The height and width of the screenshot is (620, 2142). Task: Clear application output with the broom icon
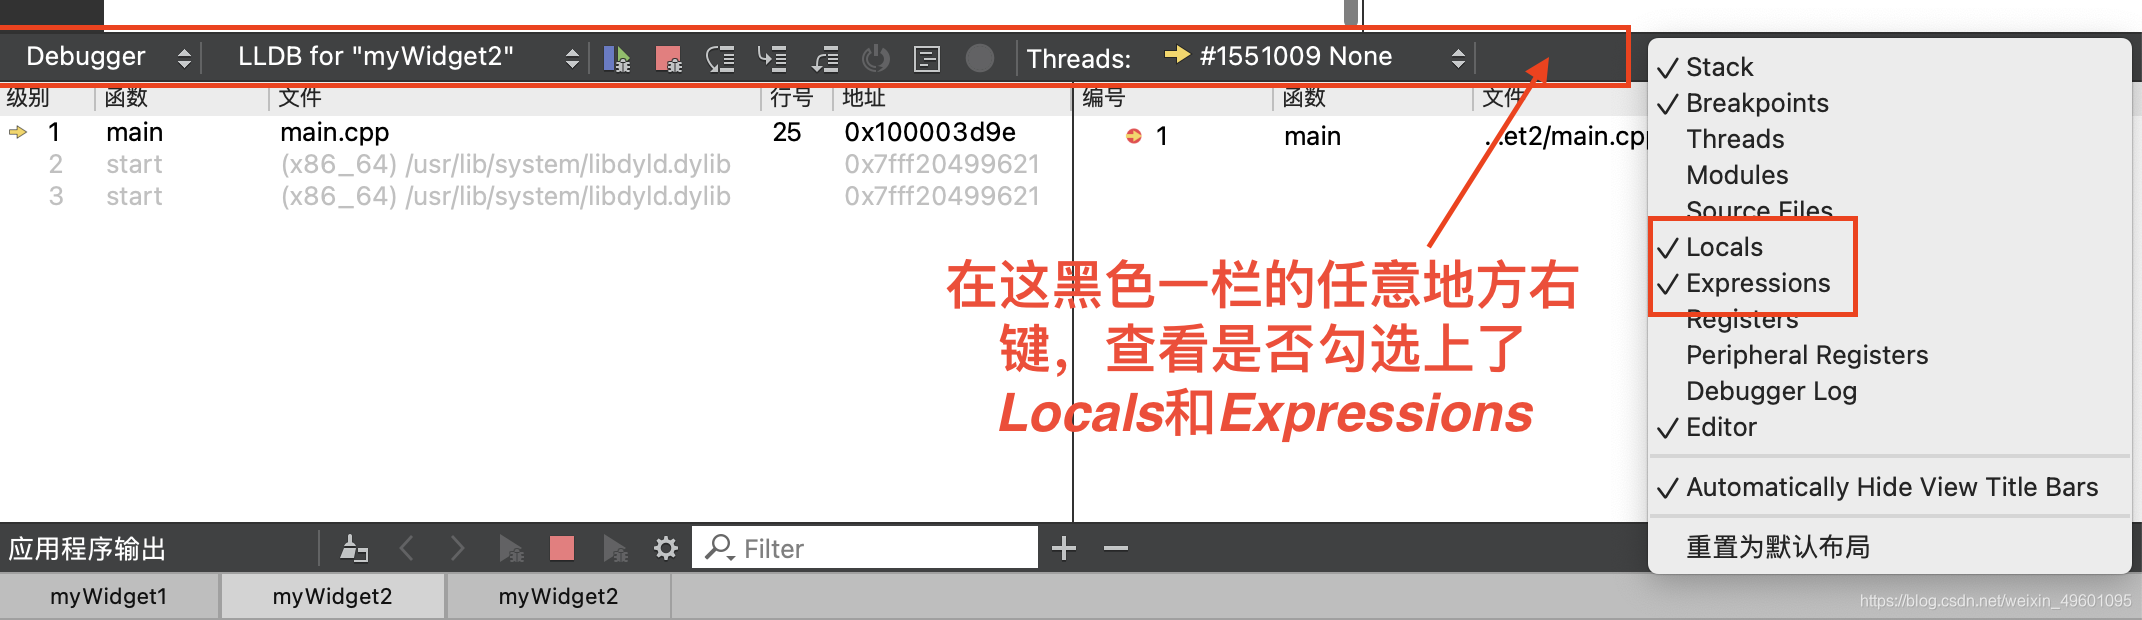(x=354, y=548)
